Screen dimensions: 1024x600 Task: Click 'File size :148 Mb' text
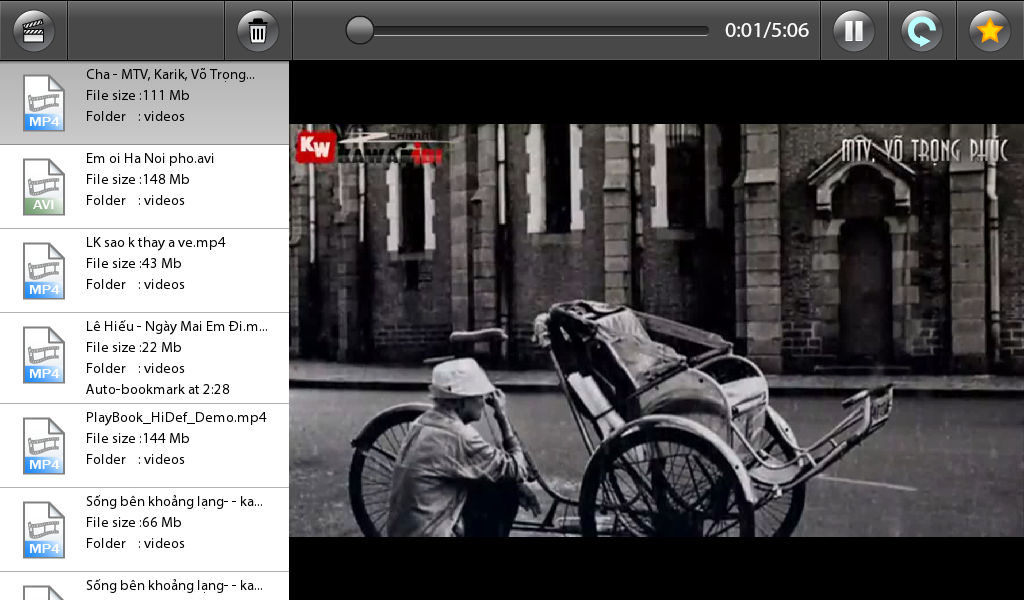pyautogui.click(x=137, y=180)
